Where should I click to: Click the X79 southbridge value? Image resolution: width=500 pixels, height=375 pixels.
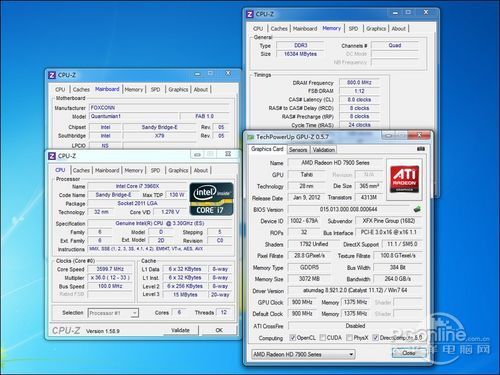159,136
